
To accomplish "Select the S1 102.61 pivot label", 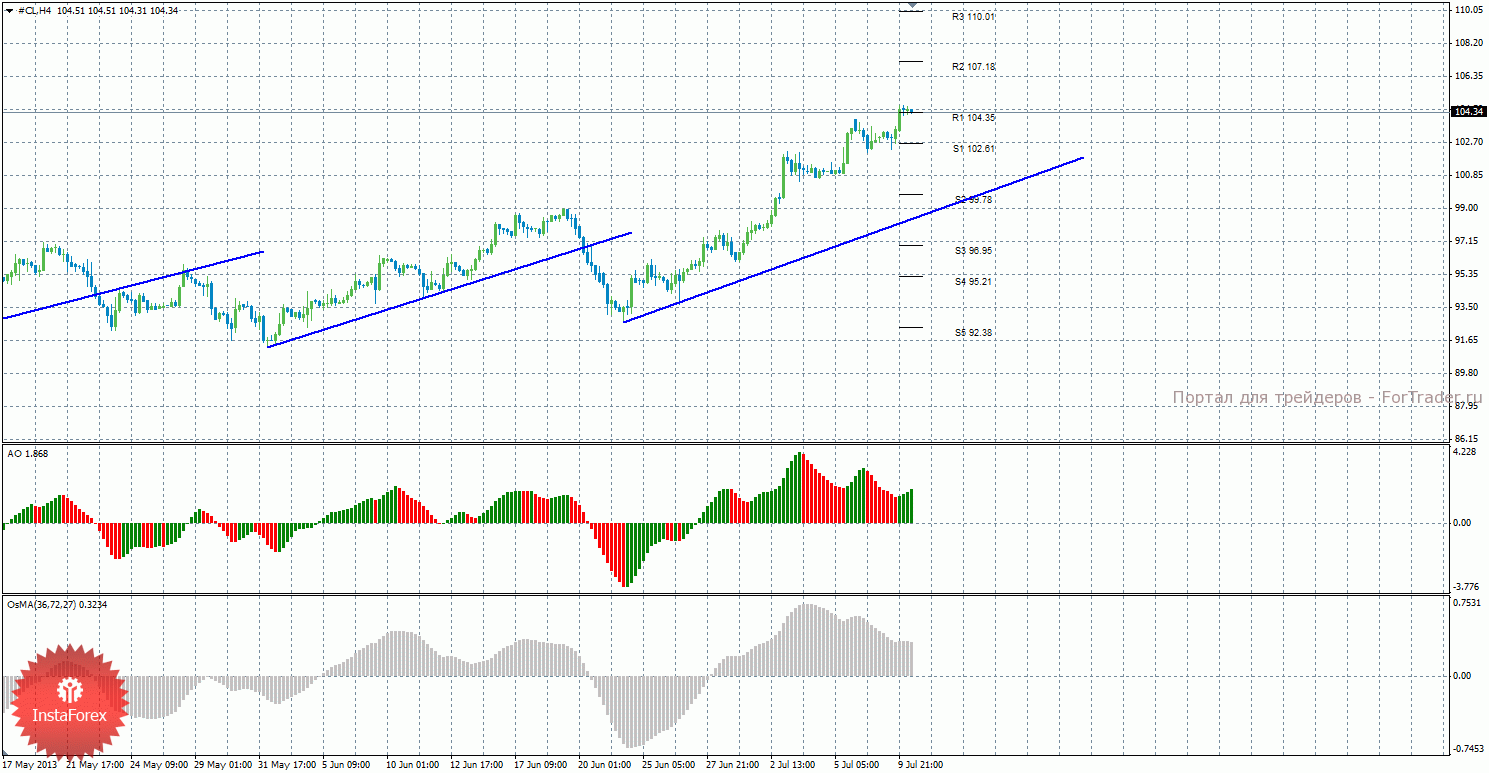I will [973, 149].
